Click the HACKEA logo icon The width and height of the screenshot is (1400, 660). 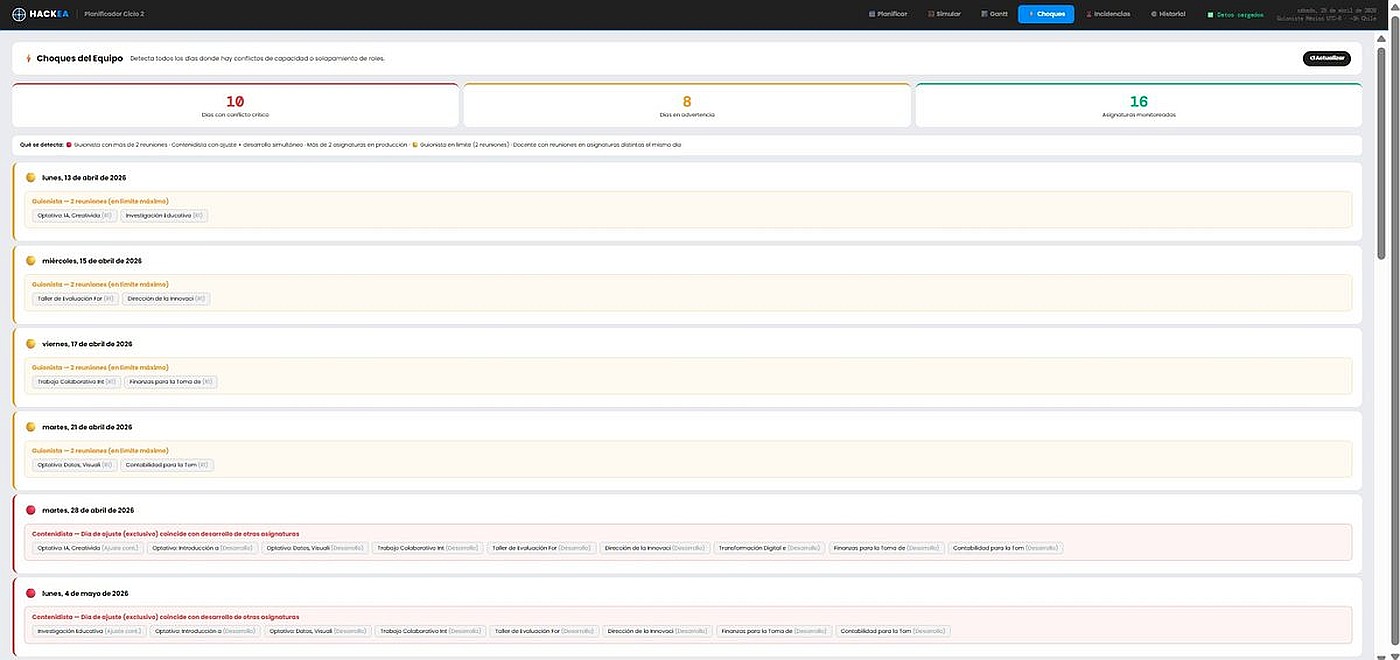click(19, 14)
